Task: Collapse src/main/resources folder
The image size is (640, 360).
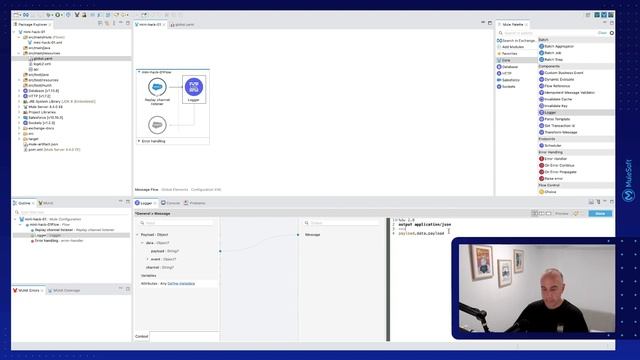Action: [19, 53]
